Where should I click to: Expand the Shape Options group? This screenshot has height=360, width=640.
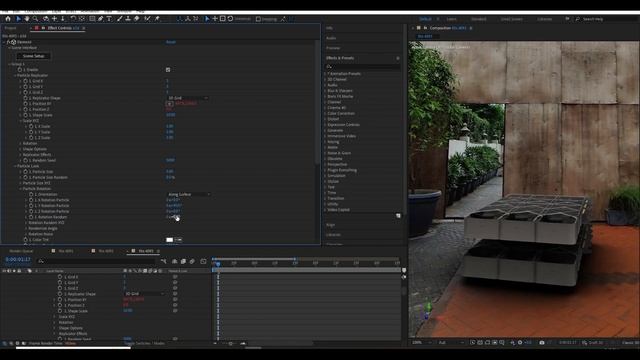(x=21, y=149)
